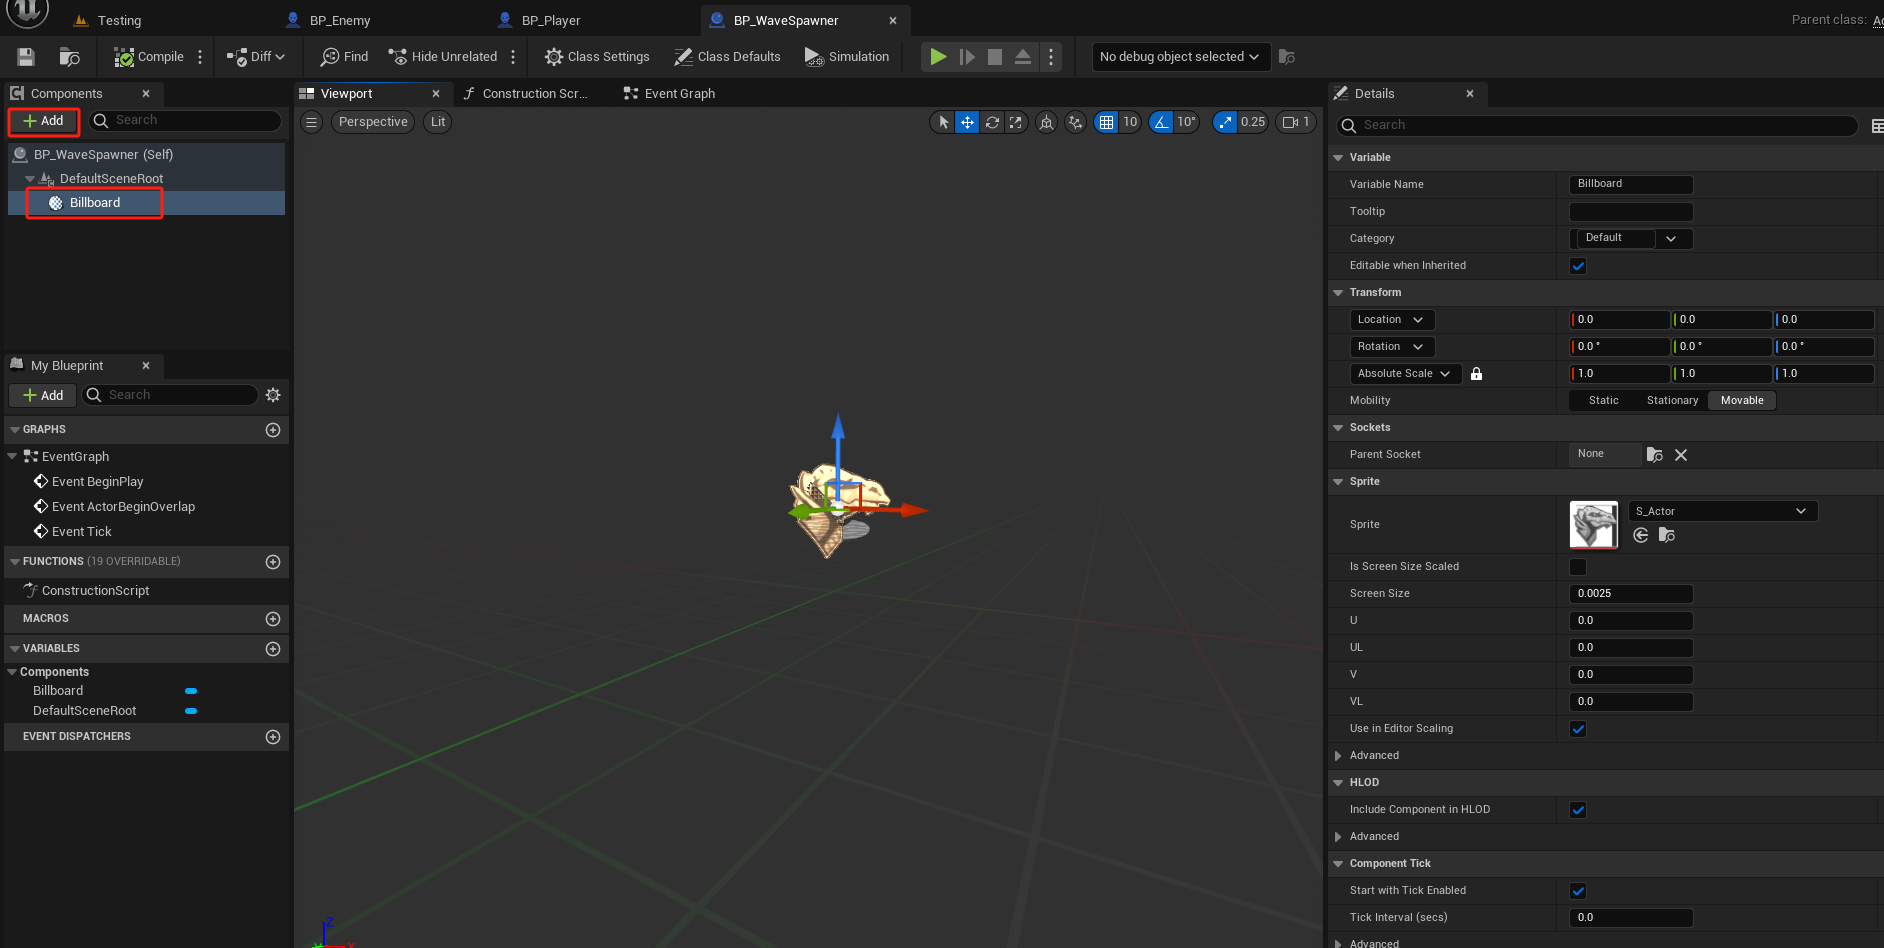Click the sprite texture thumbnail
The width and height of the screenshot is (1884, 948).
(x=1594, y=525)
